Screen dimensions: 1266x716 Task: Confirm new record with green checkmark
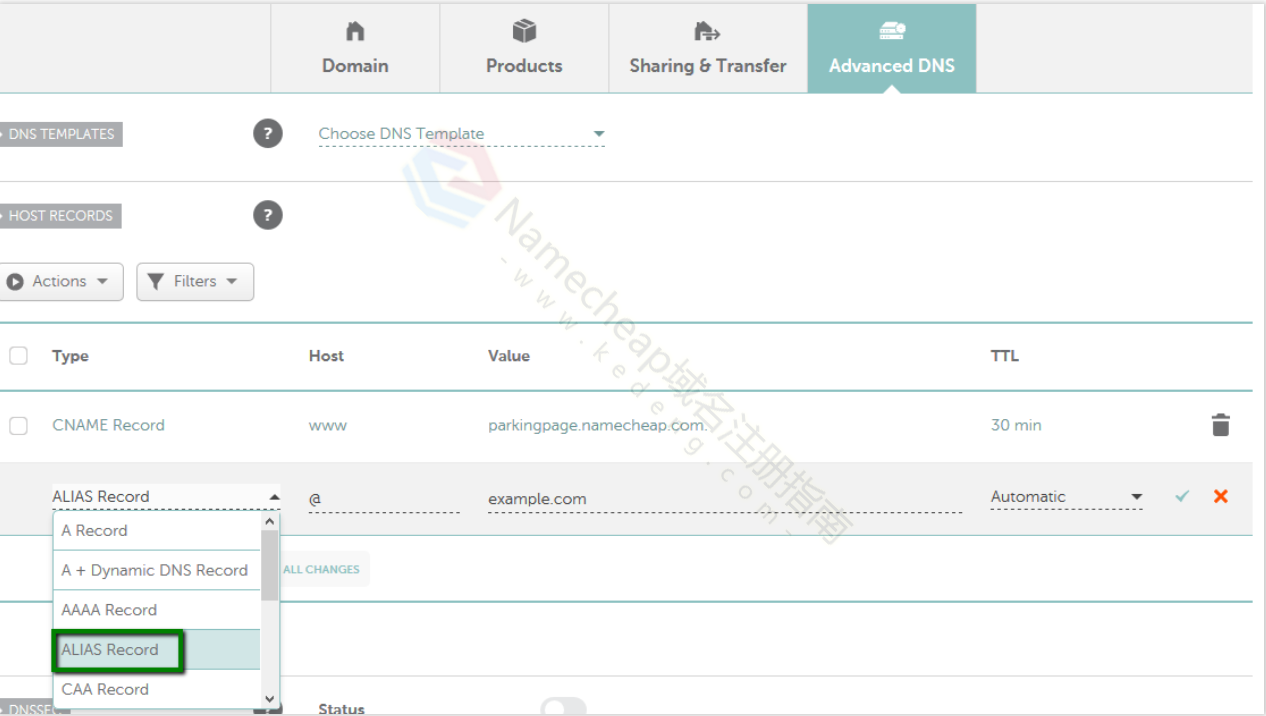[x=1183, y=496]
